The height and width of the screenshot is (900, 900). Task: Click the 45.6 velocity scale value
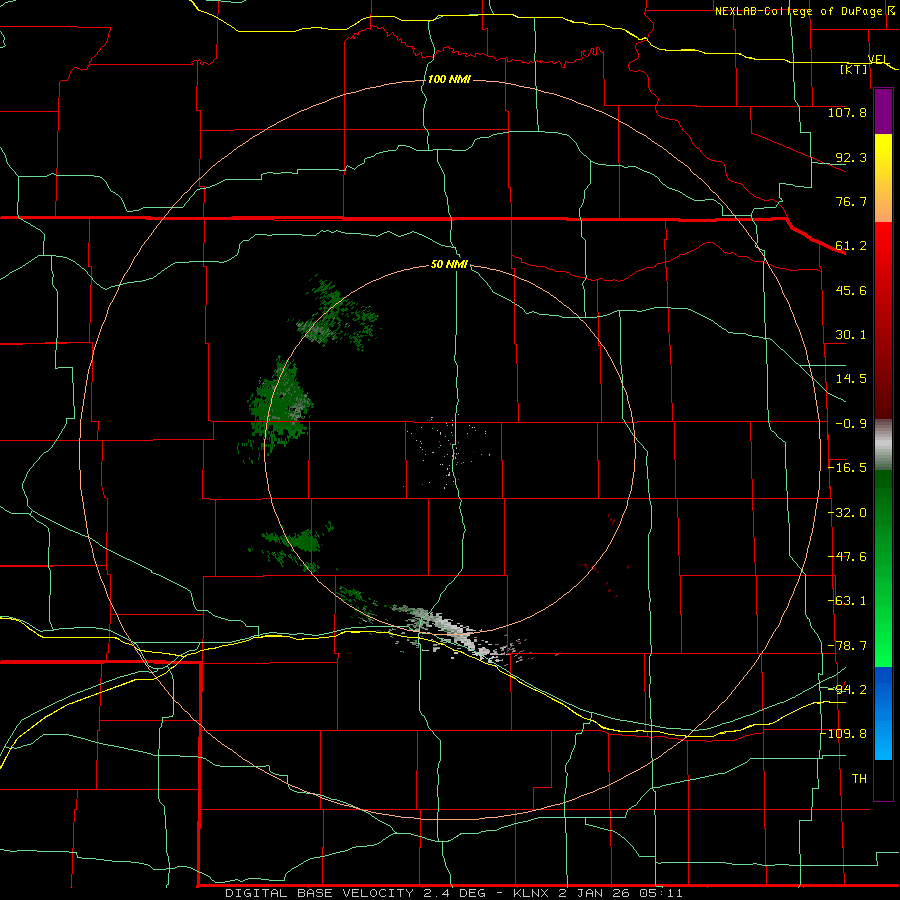pos(851,290)
